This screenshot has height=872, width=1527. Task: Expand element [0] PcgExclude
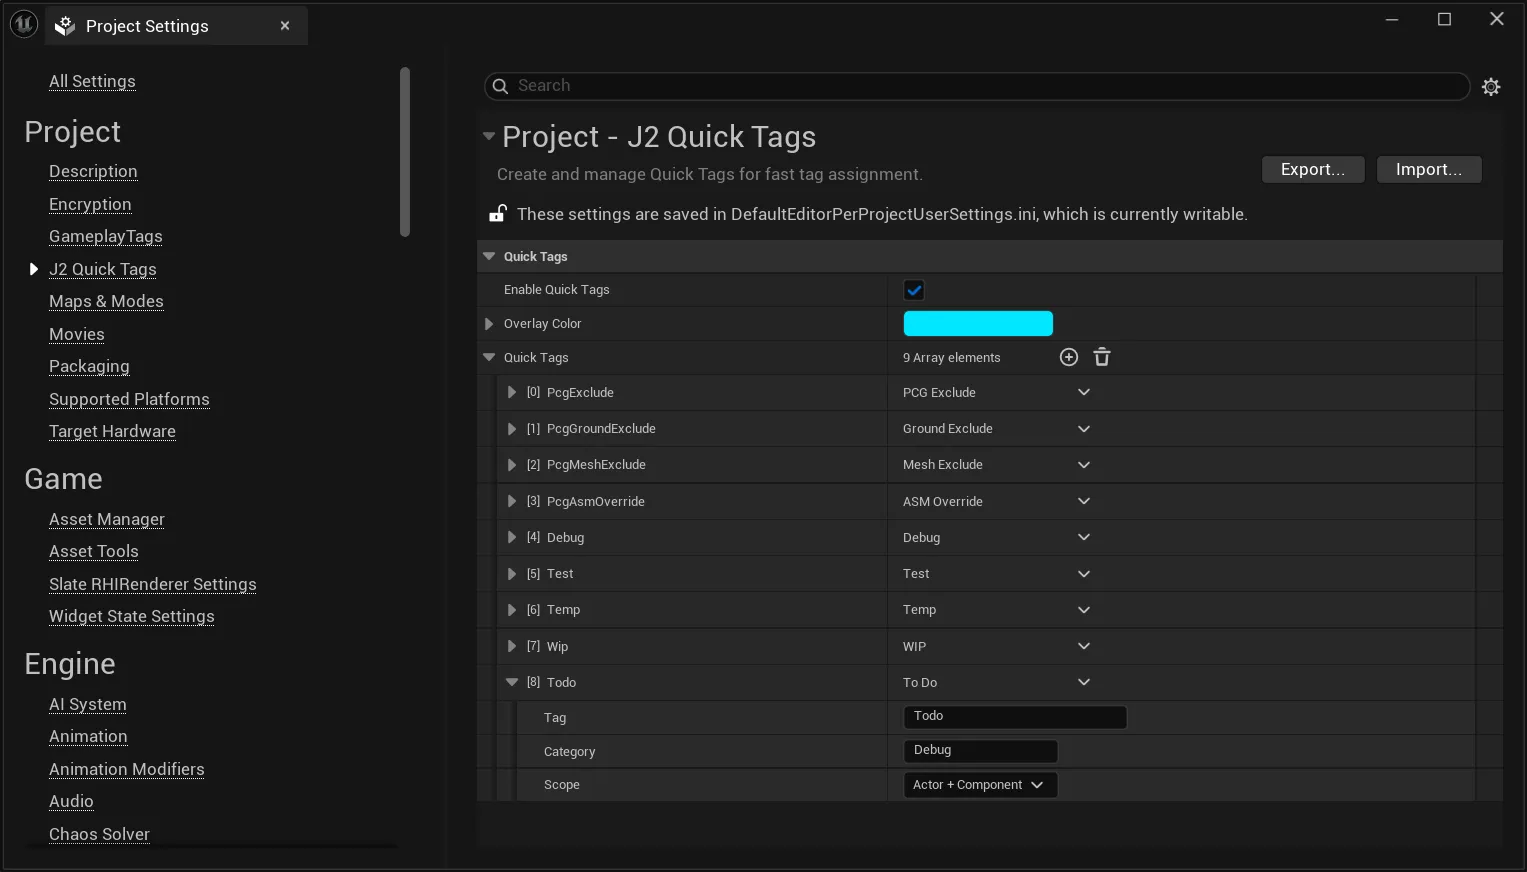coord(512,392)
